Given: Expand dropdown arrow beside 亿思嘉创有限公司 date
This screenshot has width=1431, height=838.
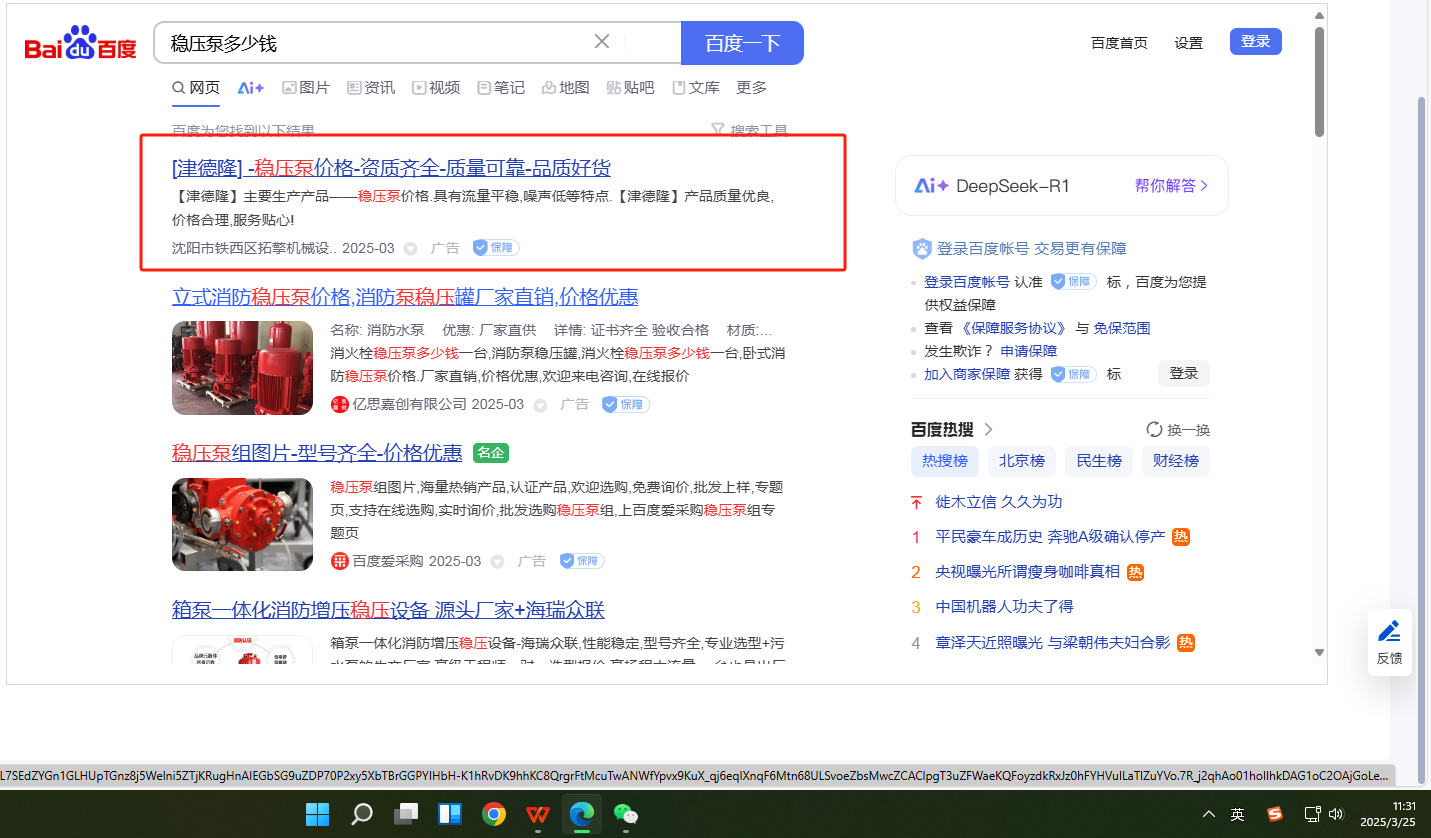Looking at the screenshot, I should [x=540, y=405].
